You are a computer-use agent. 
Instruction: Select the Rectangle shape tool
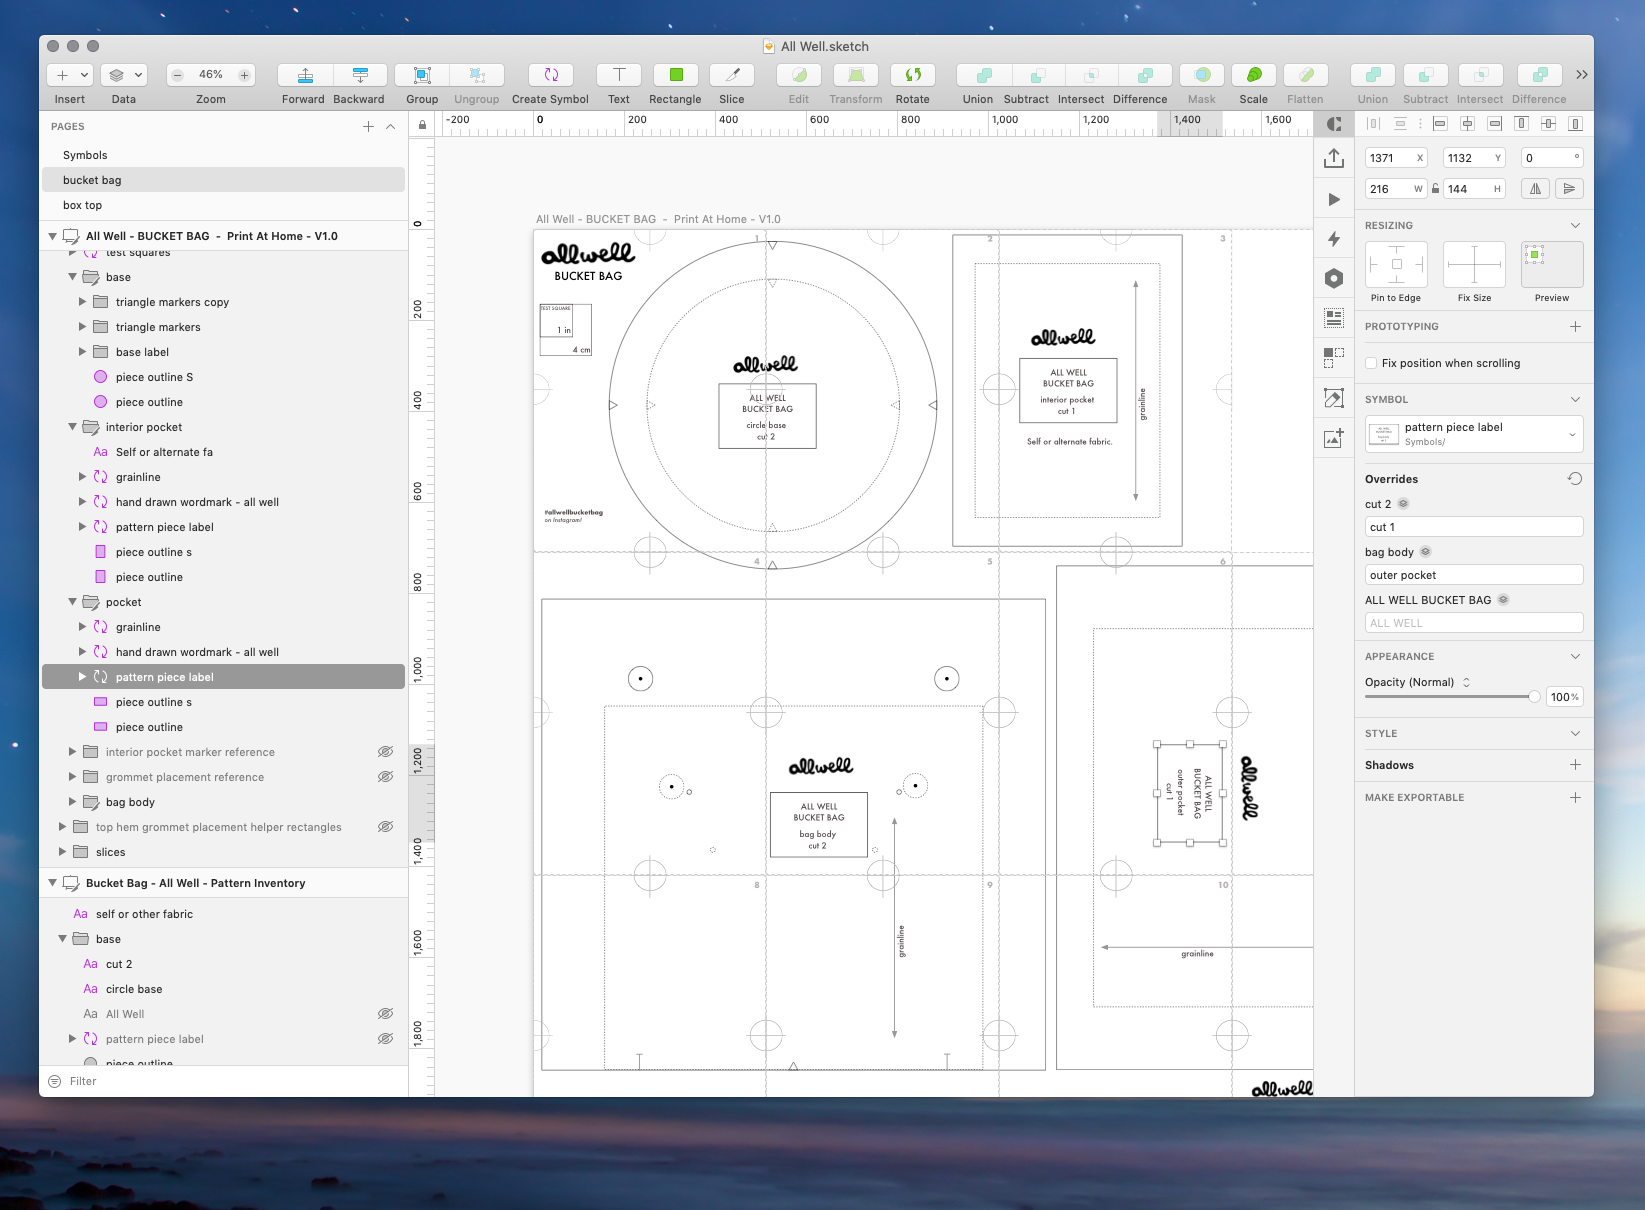tap(675, 75)
